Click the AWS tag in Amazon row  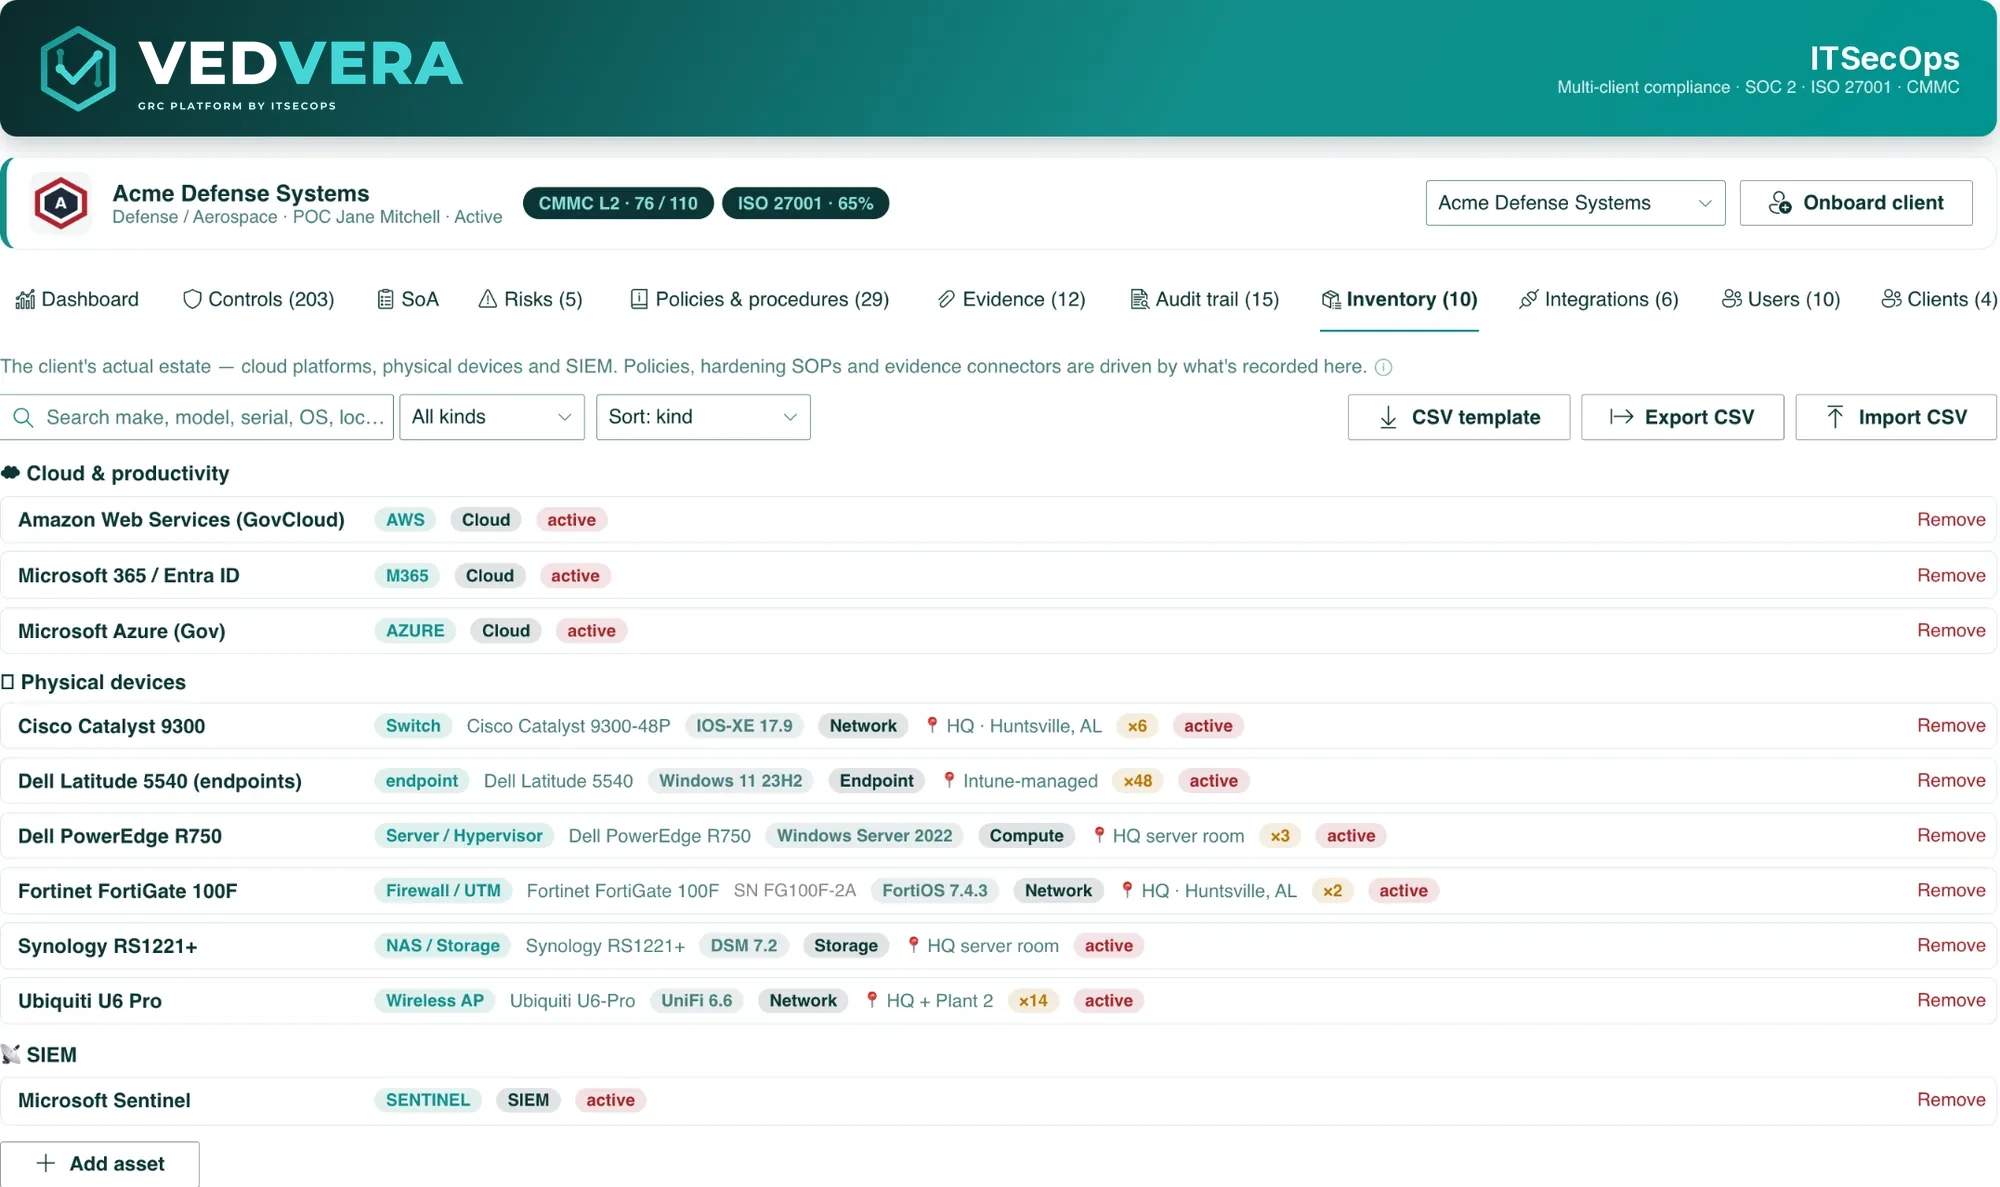click(x=405, y=519)
